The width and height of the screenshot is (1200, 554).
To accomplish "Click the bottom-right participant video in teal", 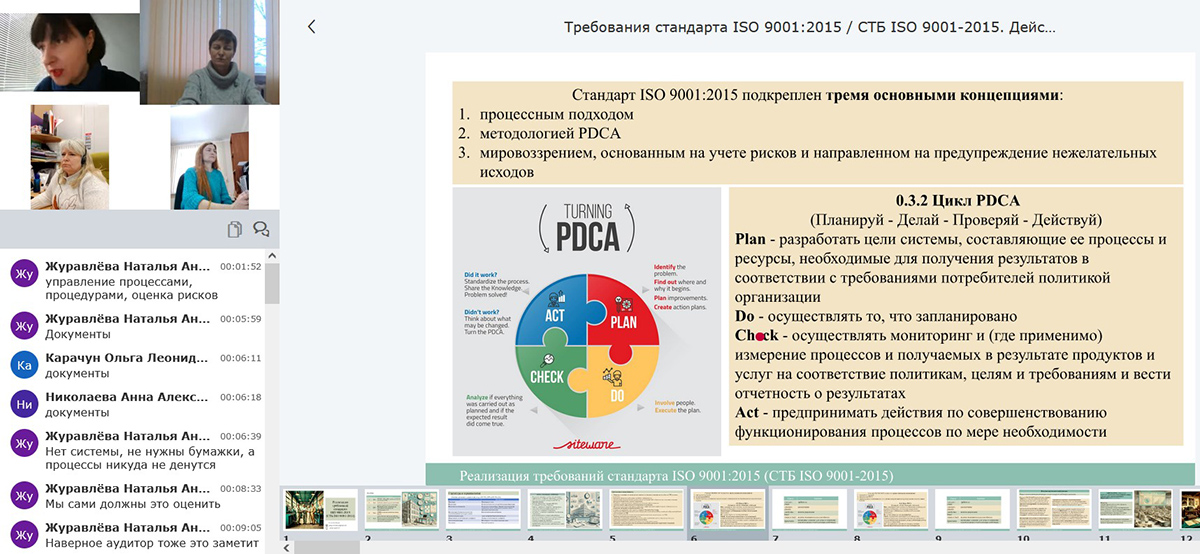I will tap(209, 158).
